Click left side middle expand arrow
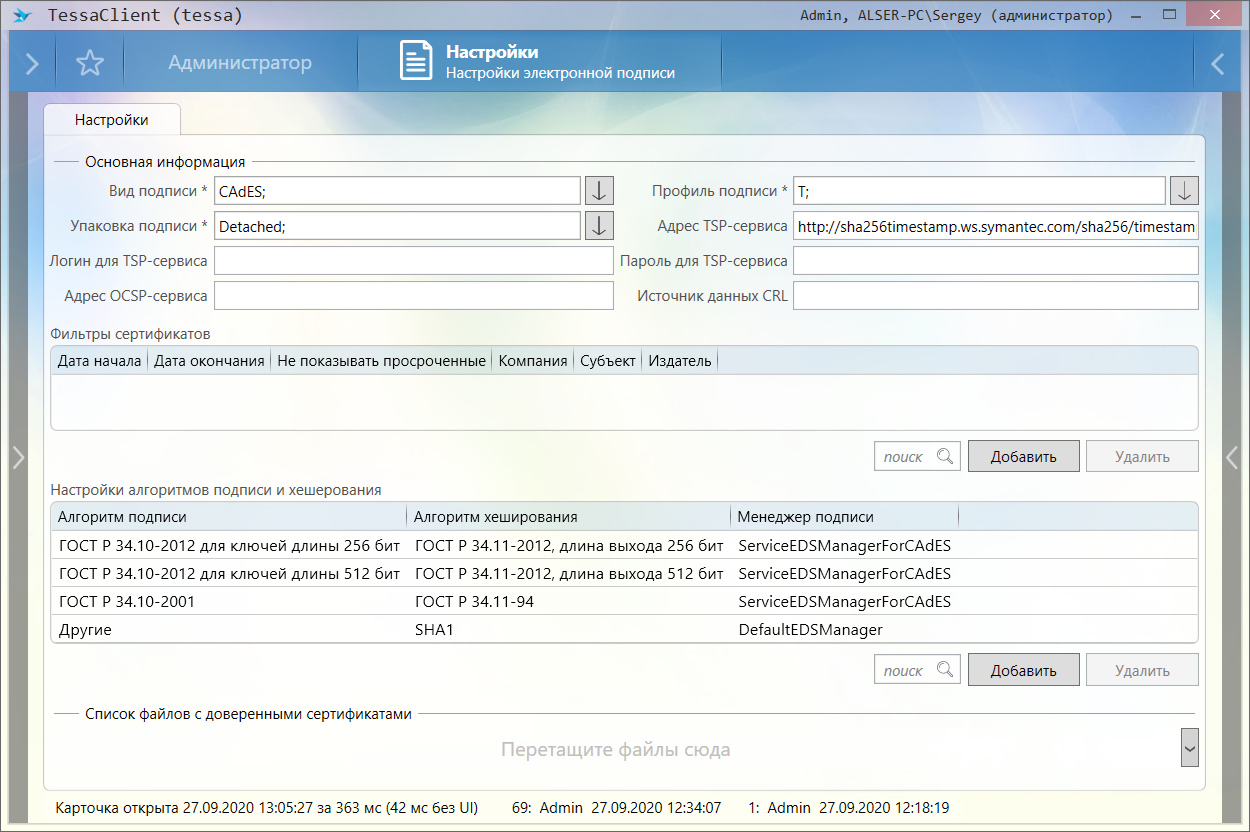The image size is (1250, 832). pyautogui.click(x=17, y=457)
